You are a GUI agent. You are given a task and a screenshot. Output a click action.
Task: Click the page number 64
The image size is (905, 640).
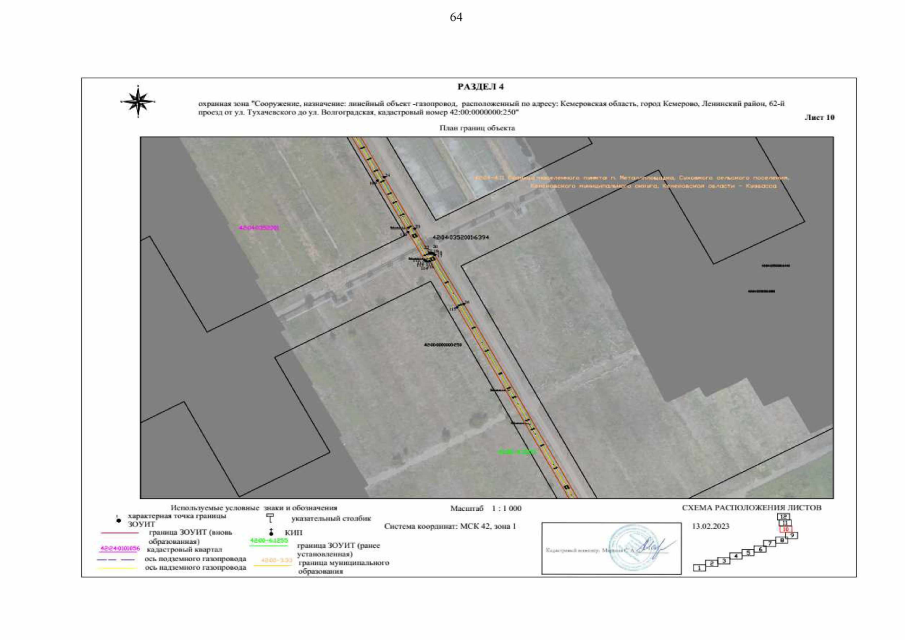click(456, 18)
